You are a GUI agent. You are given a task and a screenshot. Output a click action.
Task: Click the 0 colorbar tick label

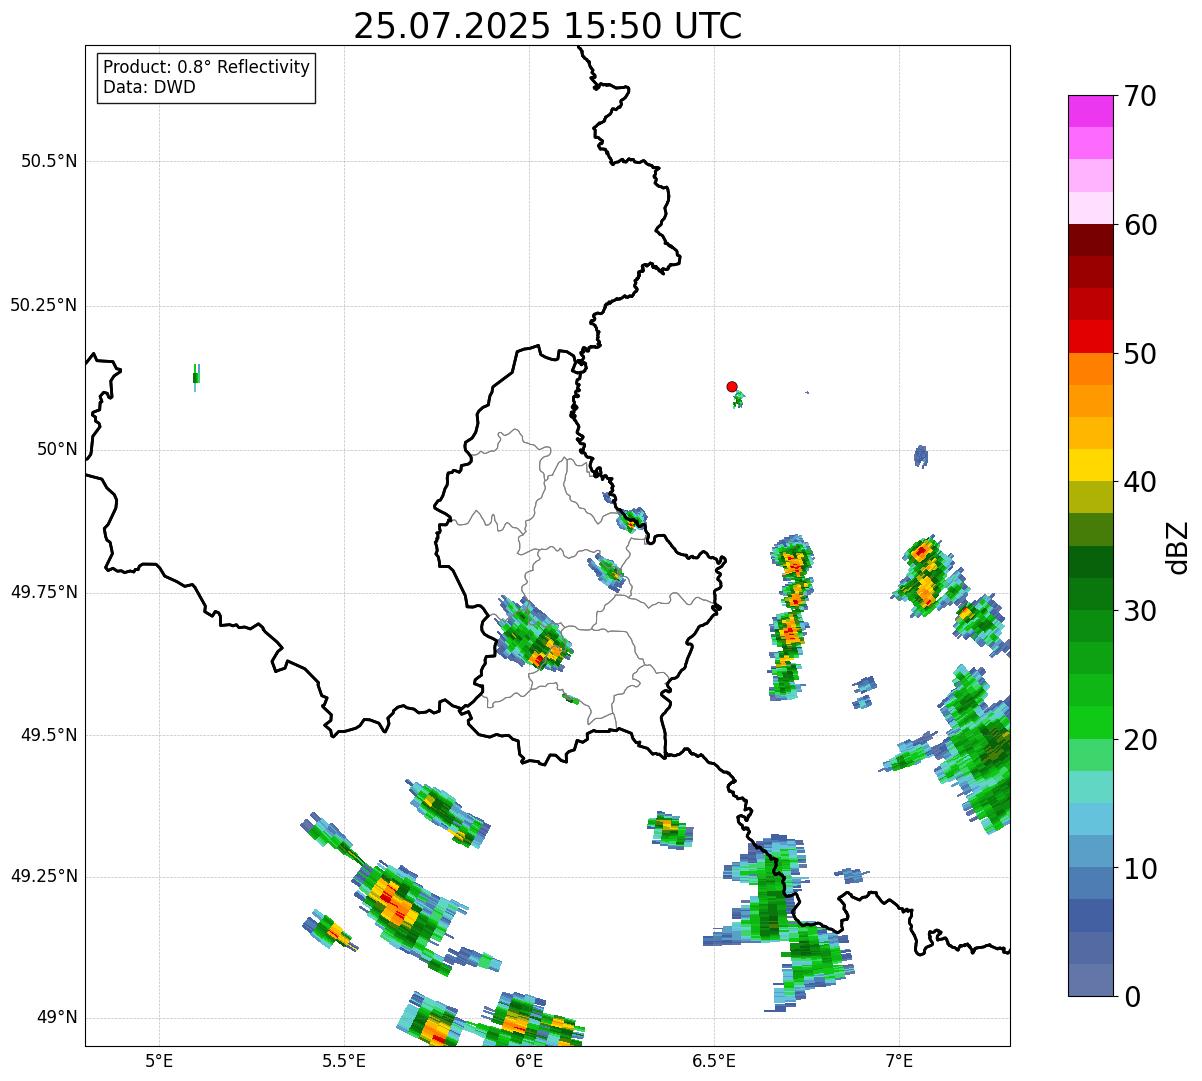pos(1132,997)
